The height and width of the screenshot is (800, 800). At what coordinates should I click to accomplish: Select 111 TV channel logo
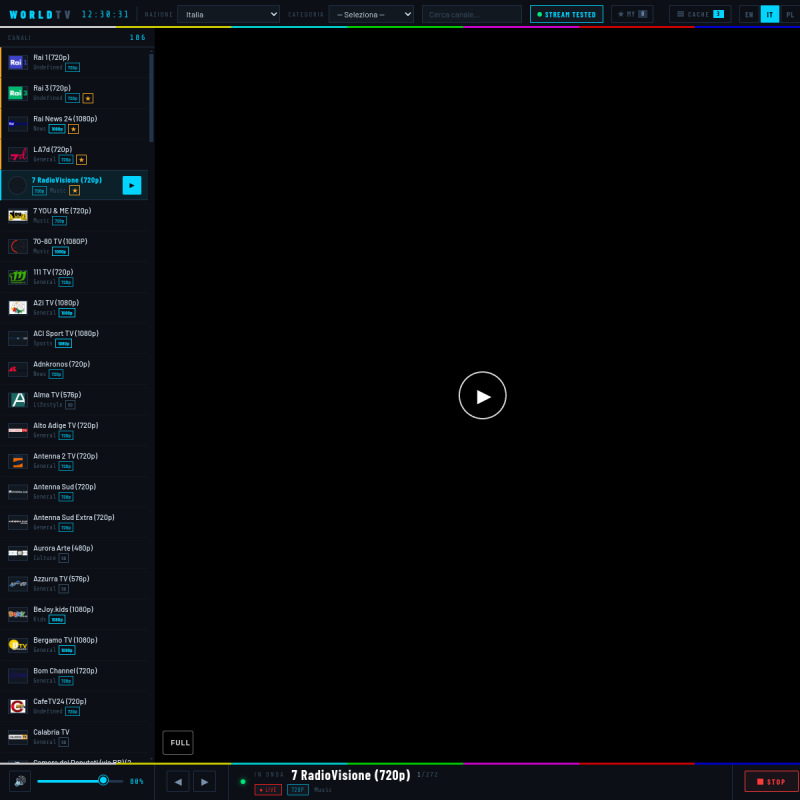click(18, 277)
